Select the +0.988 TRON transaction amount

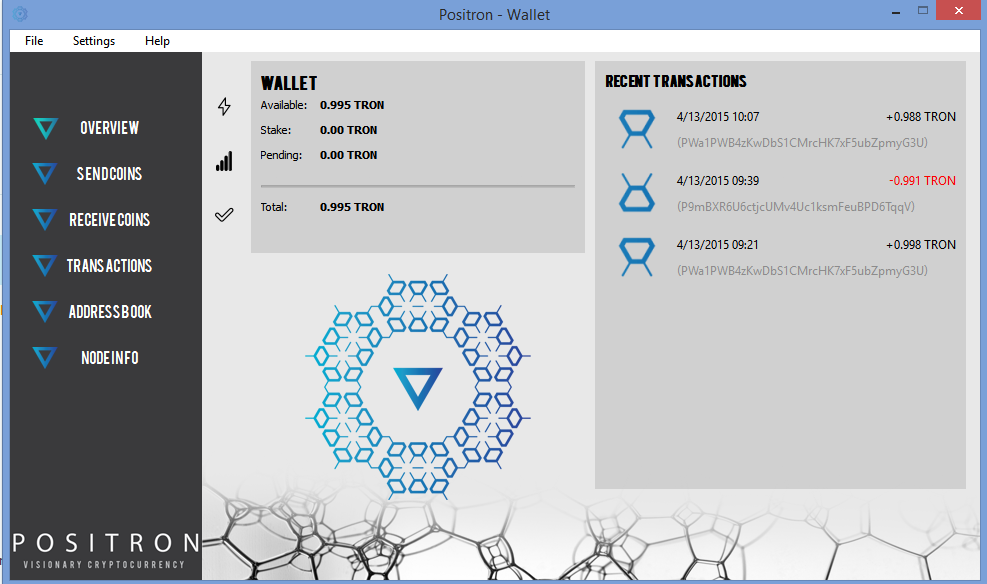[x=920, y=117]
